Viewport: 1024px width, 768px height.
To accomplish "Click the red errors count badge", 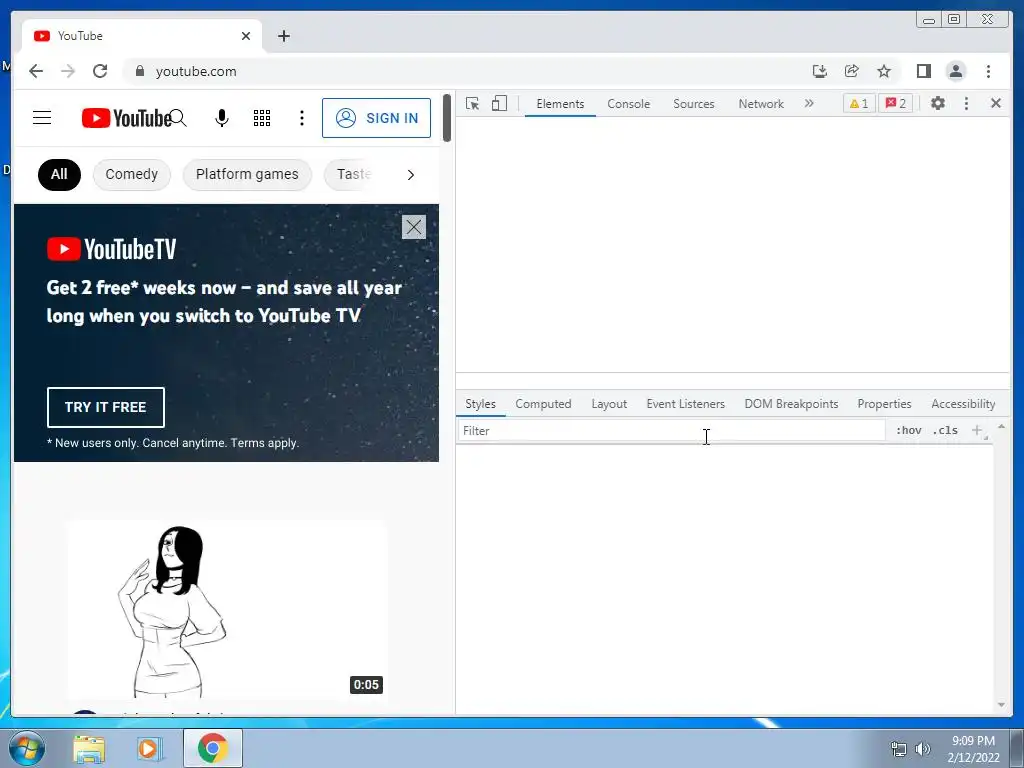I will tap(896, 103).
